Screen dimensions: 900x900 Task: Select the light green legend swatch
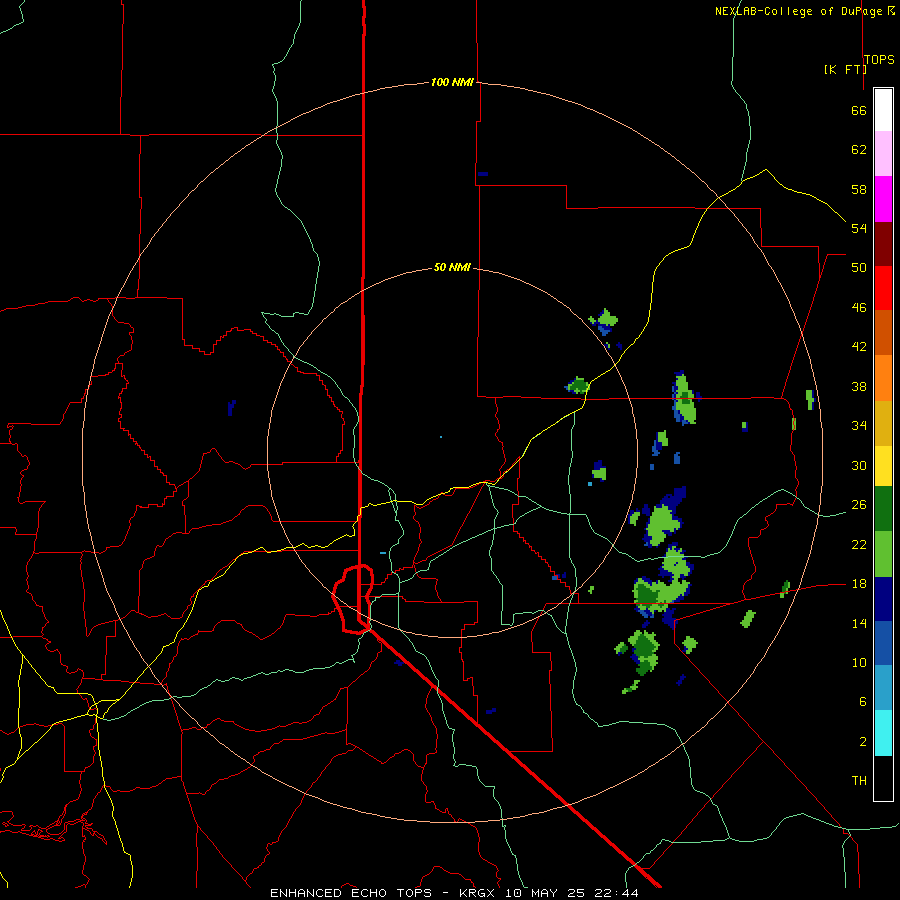pyautogui.click(x=883, y=554)
